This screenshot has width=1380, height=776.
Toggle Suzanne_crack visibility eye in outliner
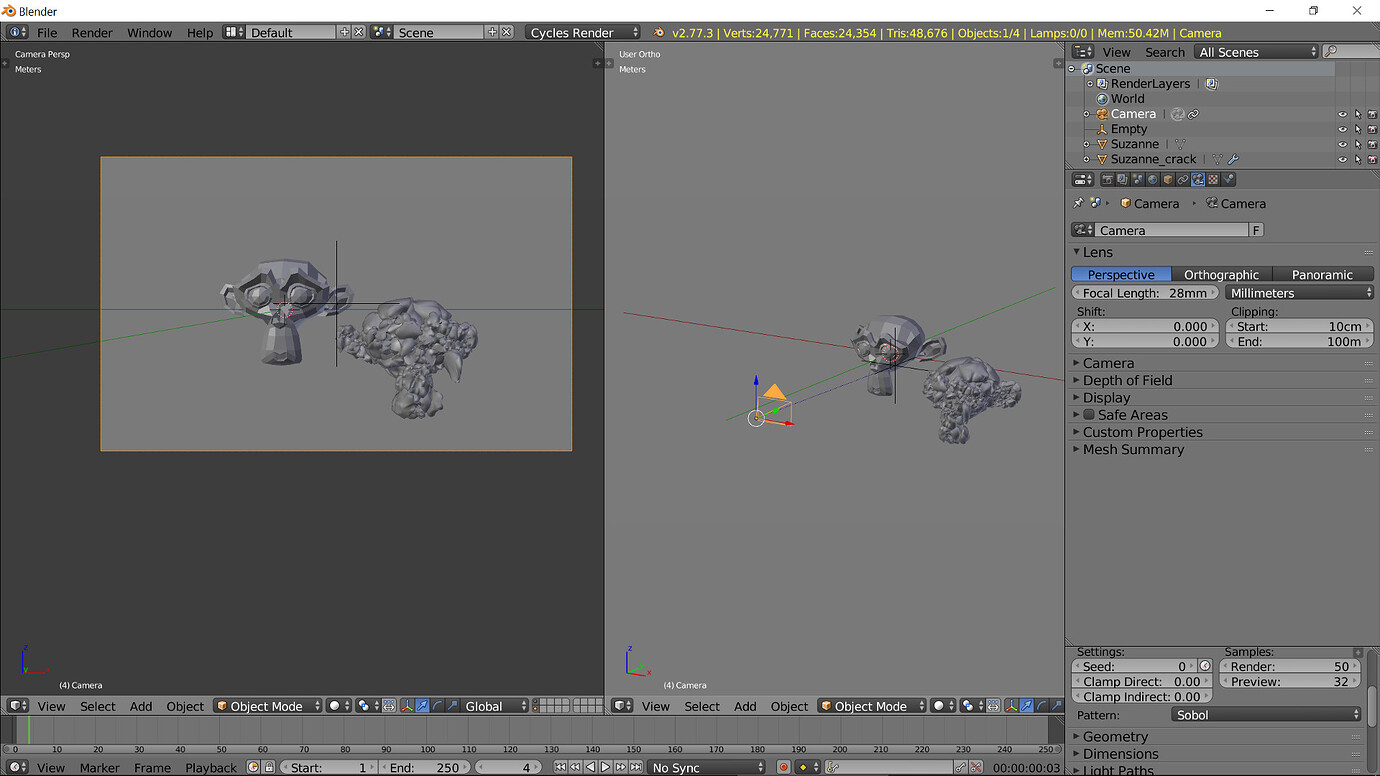(x=1343, y=159)
